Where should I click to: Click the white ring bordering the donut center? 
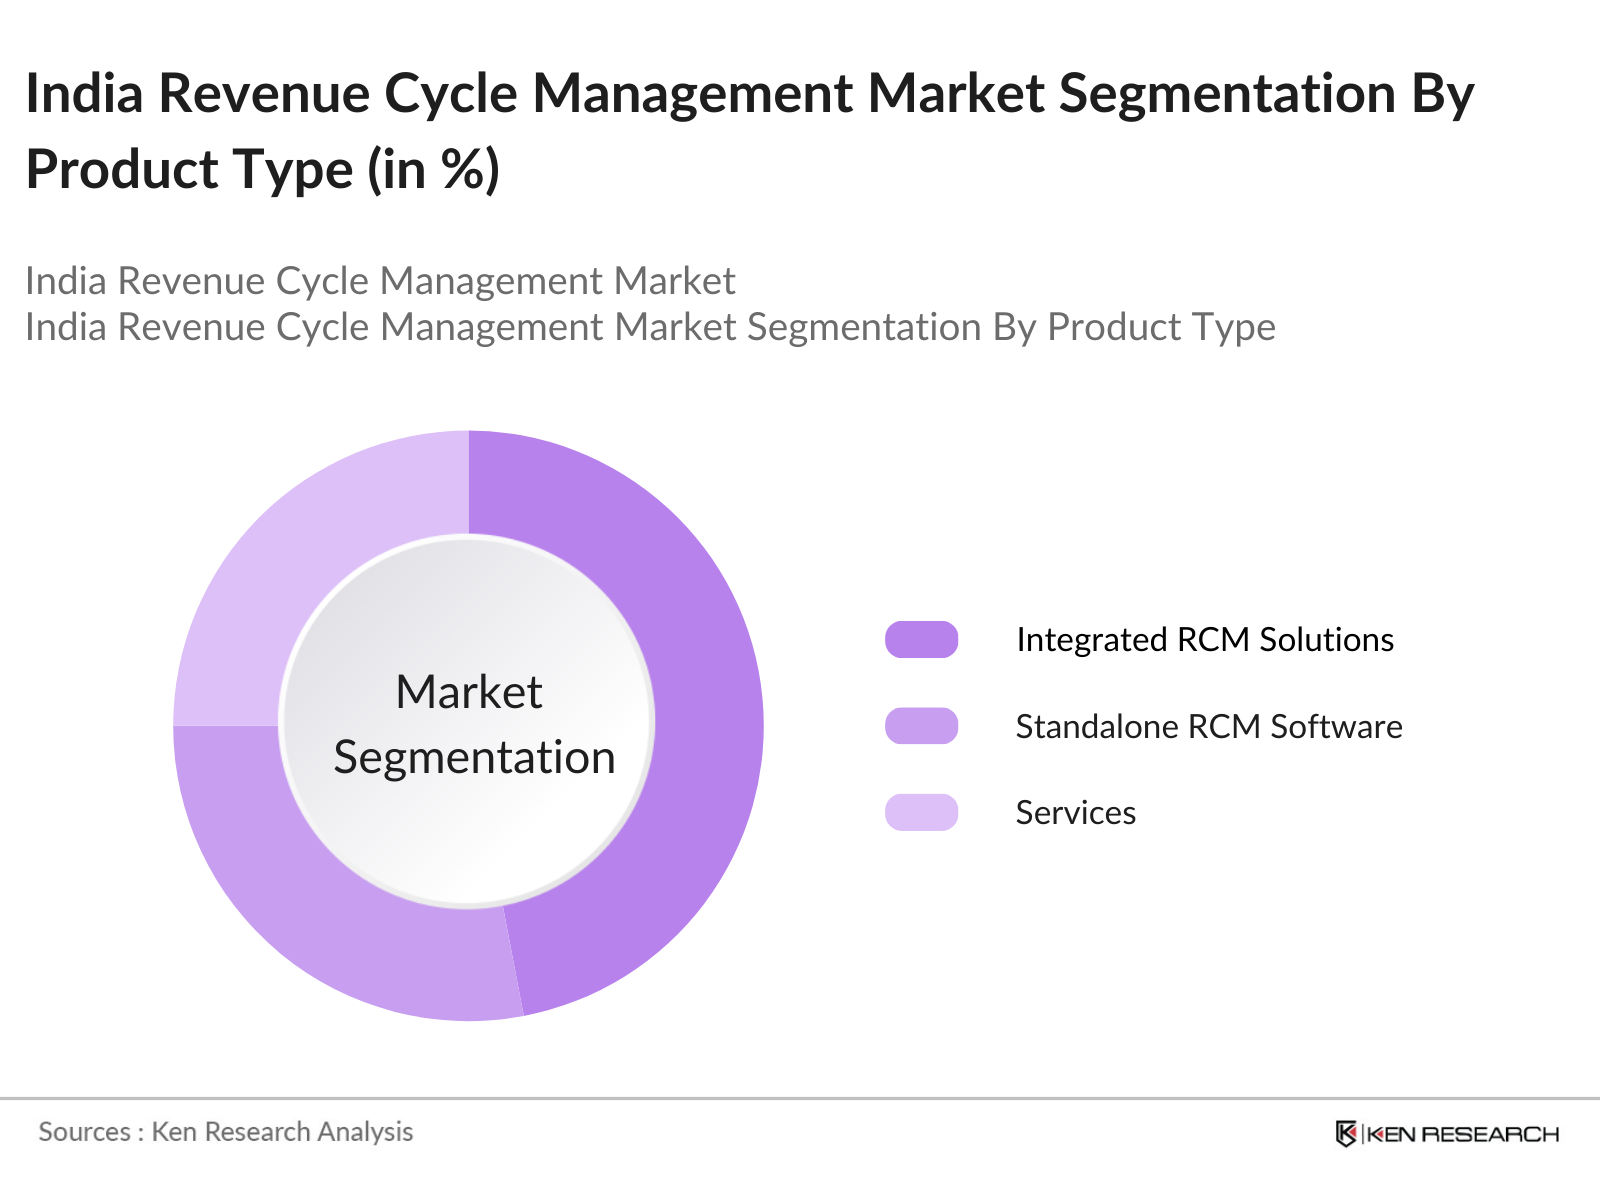click(x=468, y=537)
